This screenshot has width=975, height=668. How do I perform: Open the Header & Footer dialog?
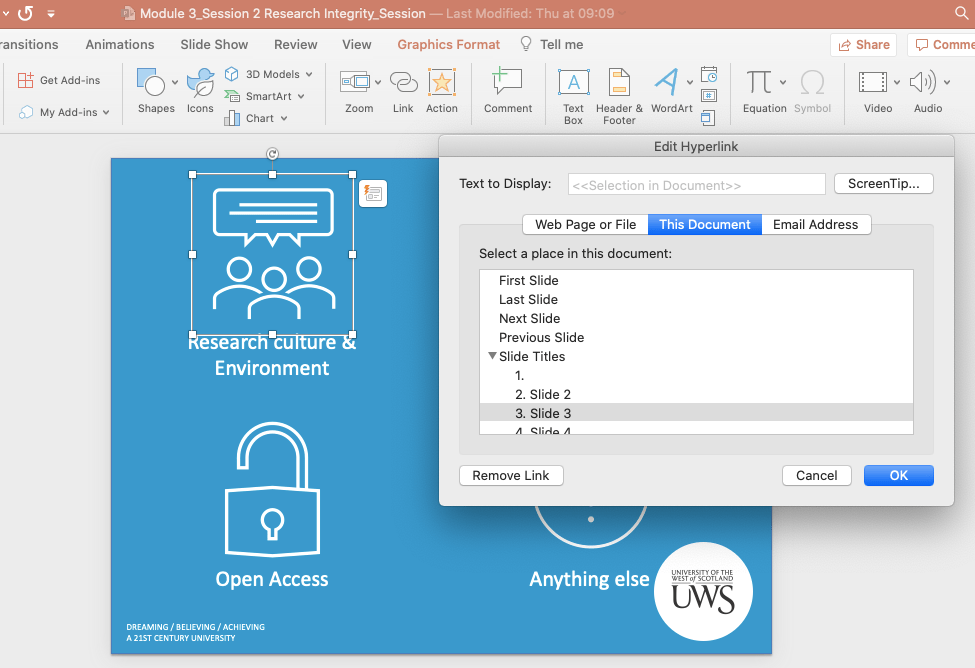[618, 92]
